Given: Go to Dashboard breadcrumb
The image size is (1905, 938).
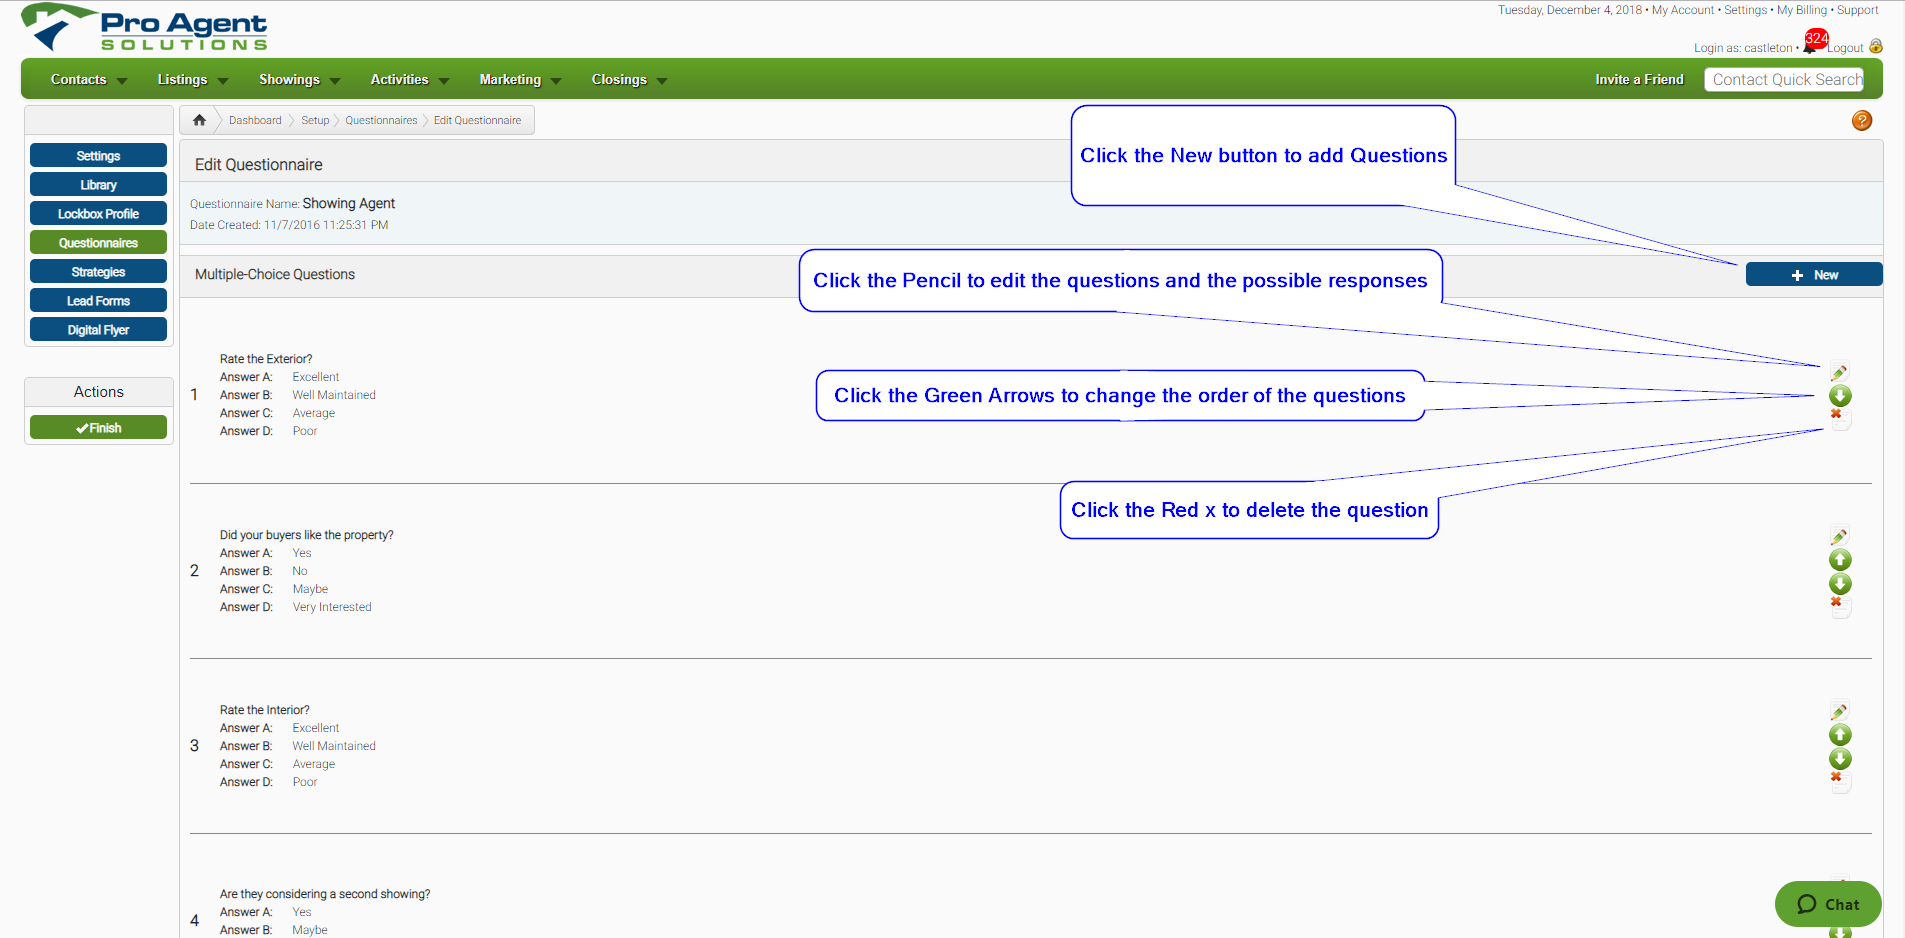Looking at the screenshot, I should (x=255, y=120).
